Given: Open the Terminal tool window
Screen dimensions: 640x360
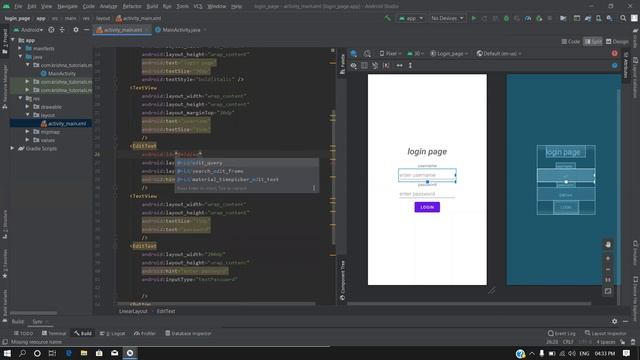Looking at the screenshot, I should click(x=53, y=333).
